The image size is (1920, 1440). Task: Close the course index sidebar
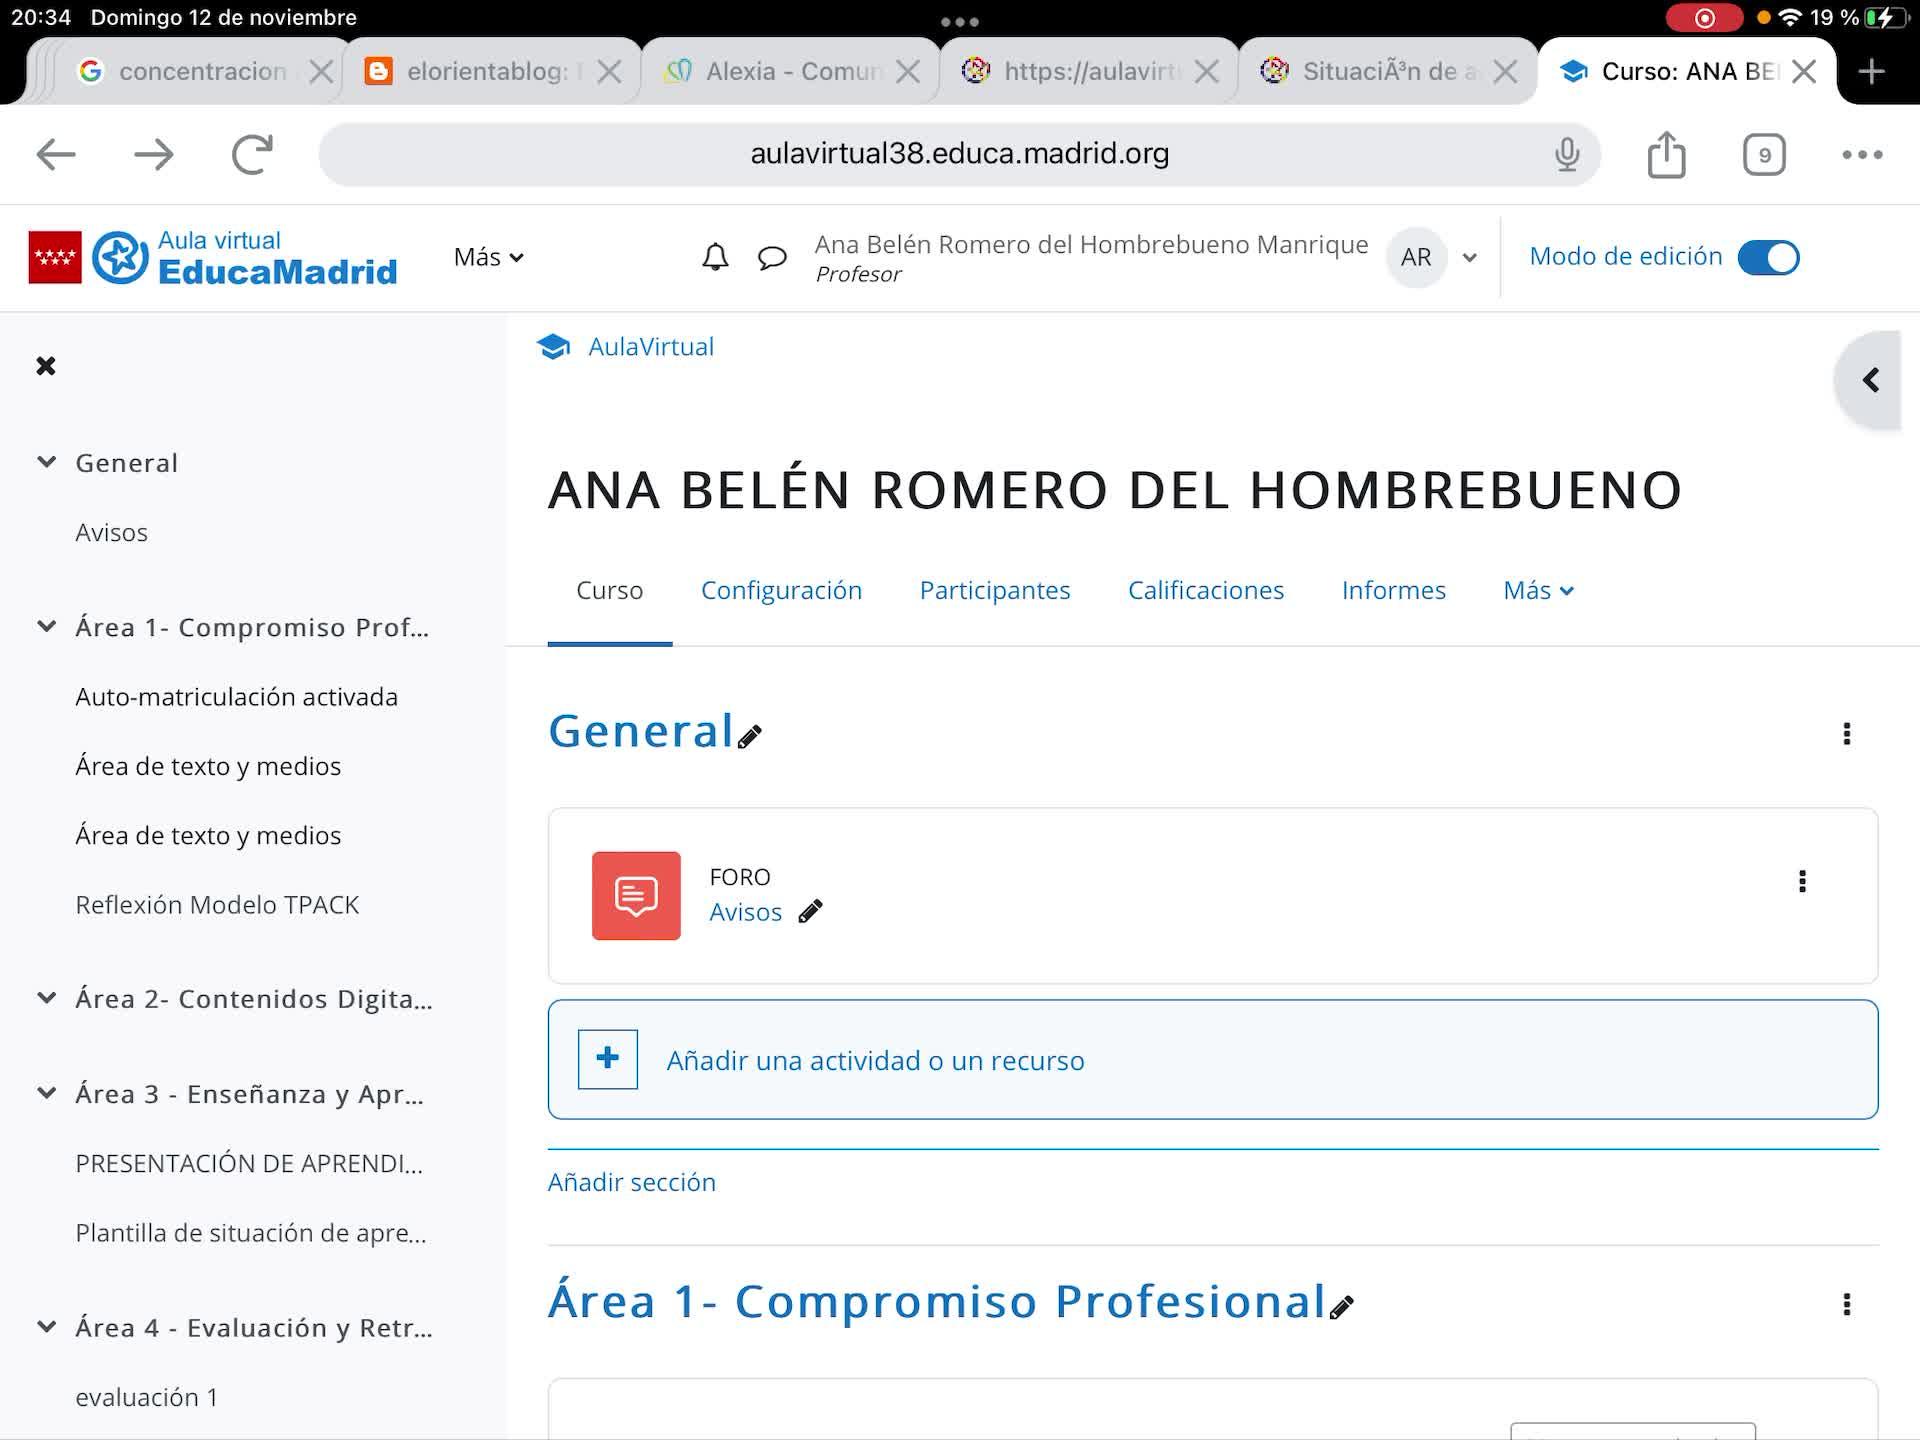[46, 366]
